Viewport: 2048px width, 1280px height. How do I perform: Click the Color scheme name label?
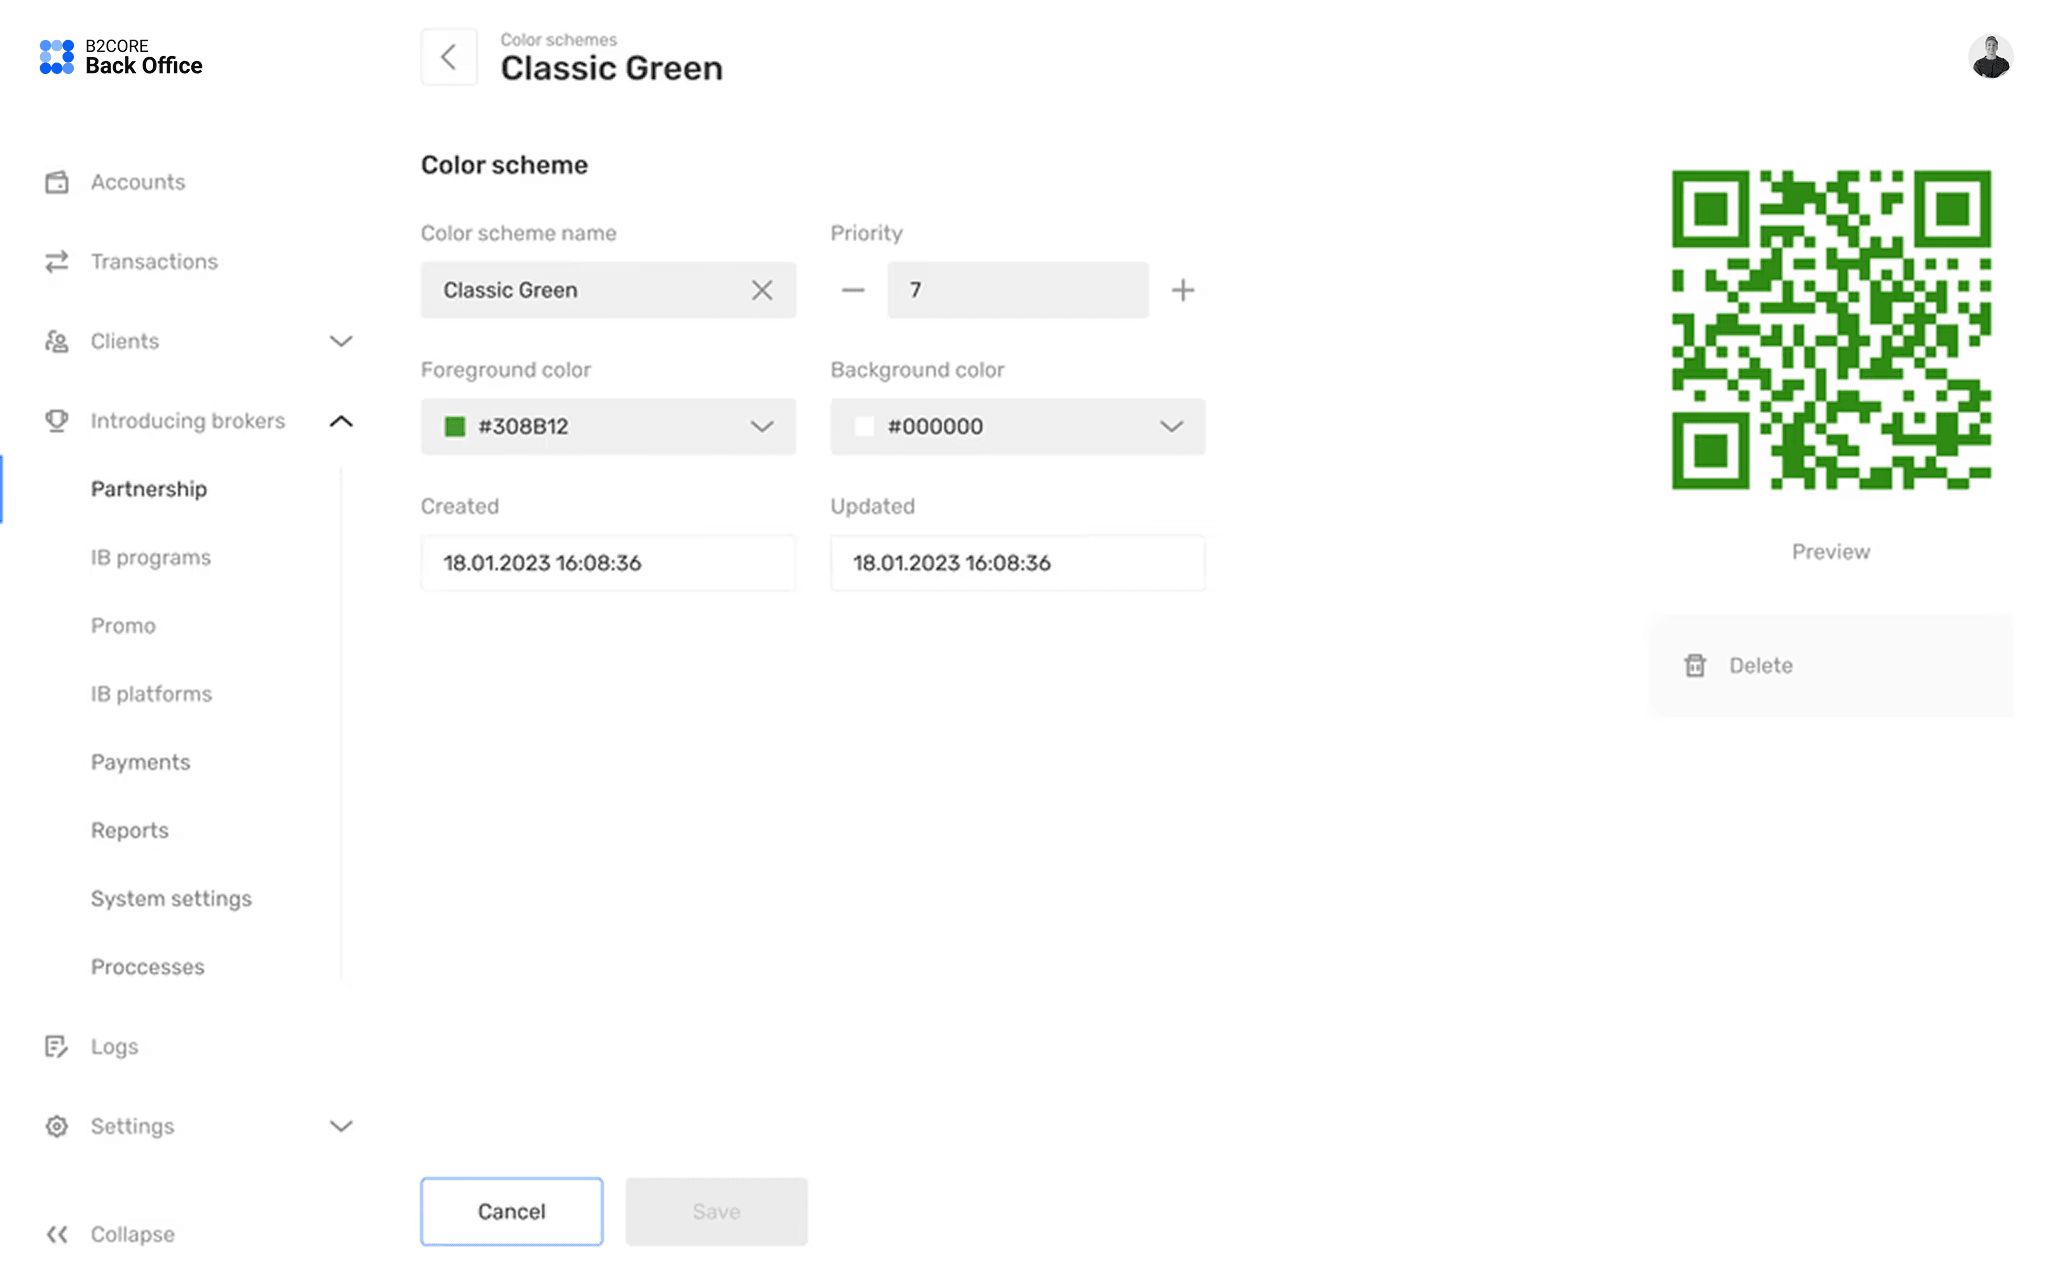[519, 233]
